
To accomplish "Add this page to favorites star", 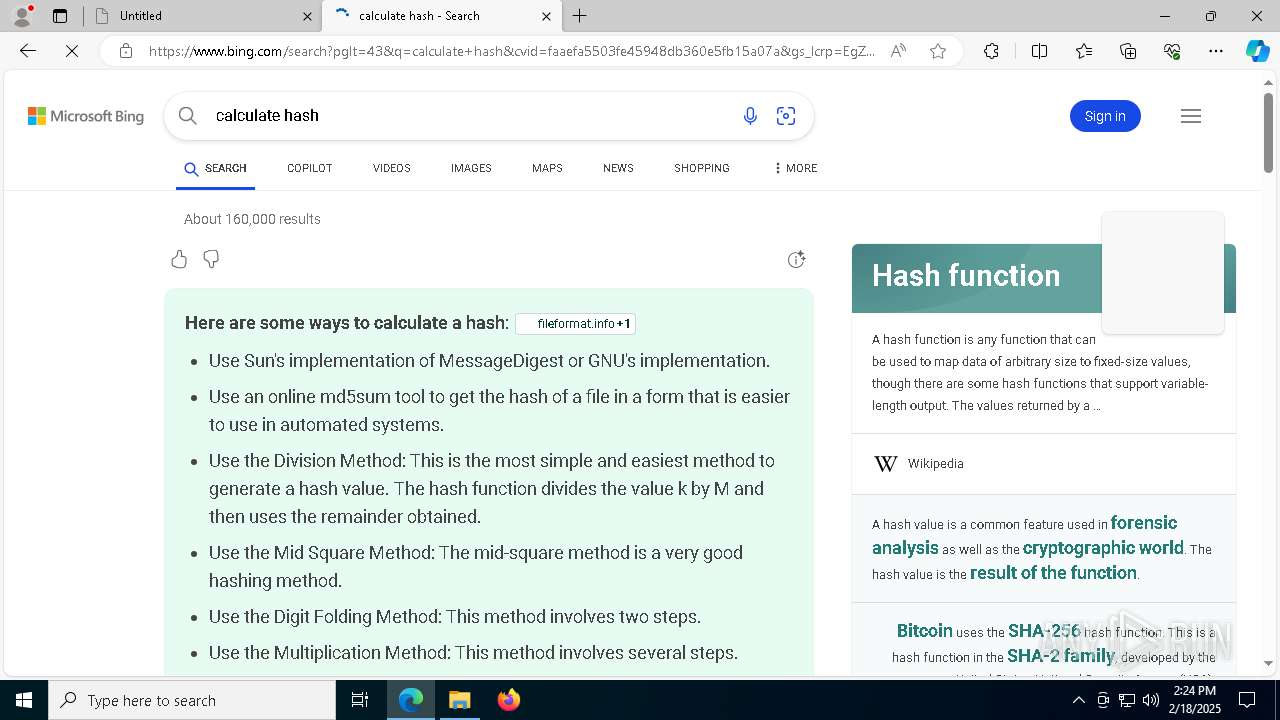I will [x=938, y=51].
